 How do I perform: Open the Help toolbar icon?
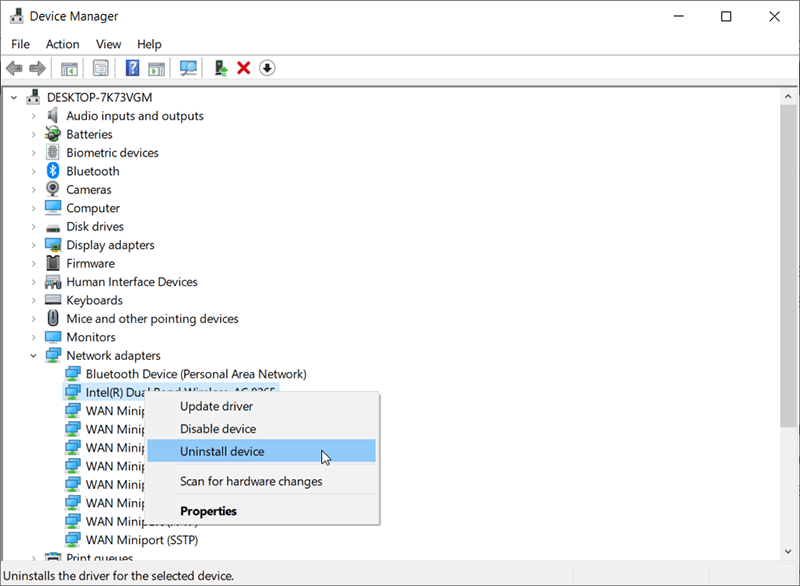pyautogui.click(x=131, y=68)
